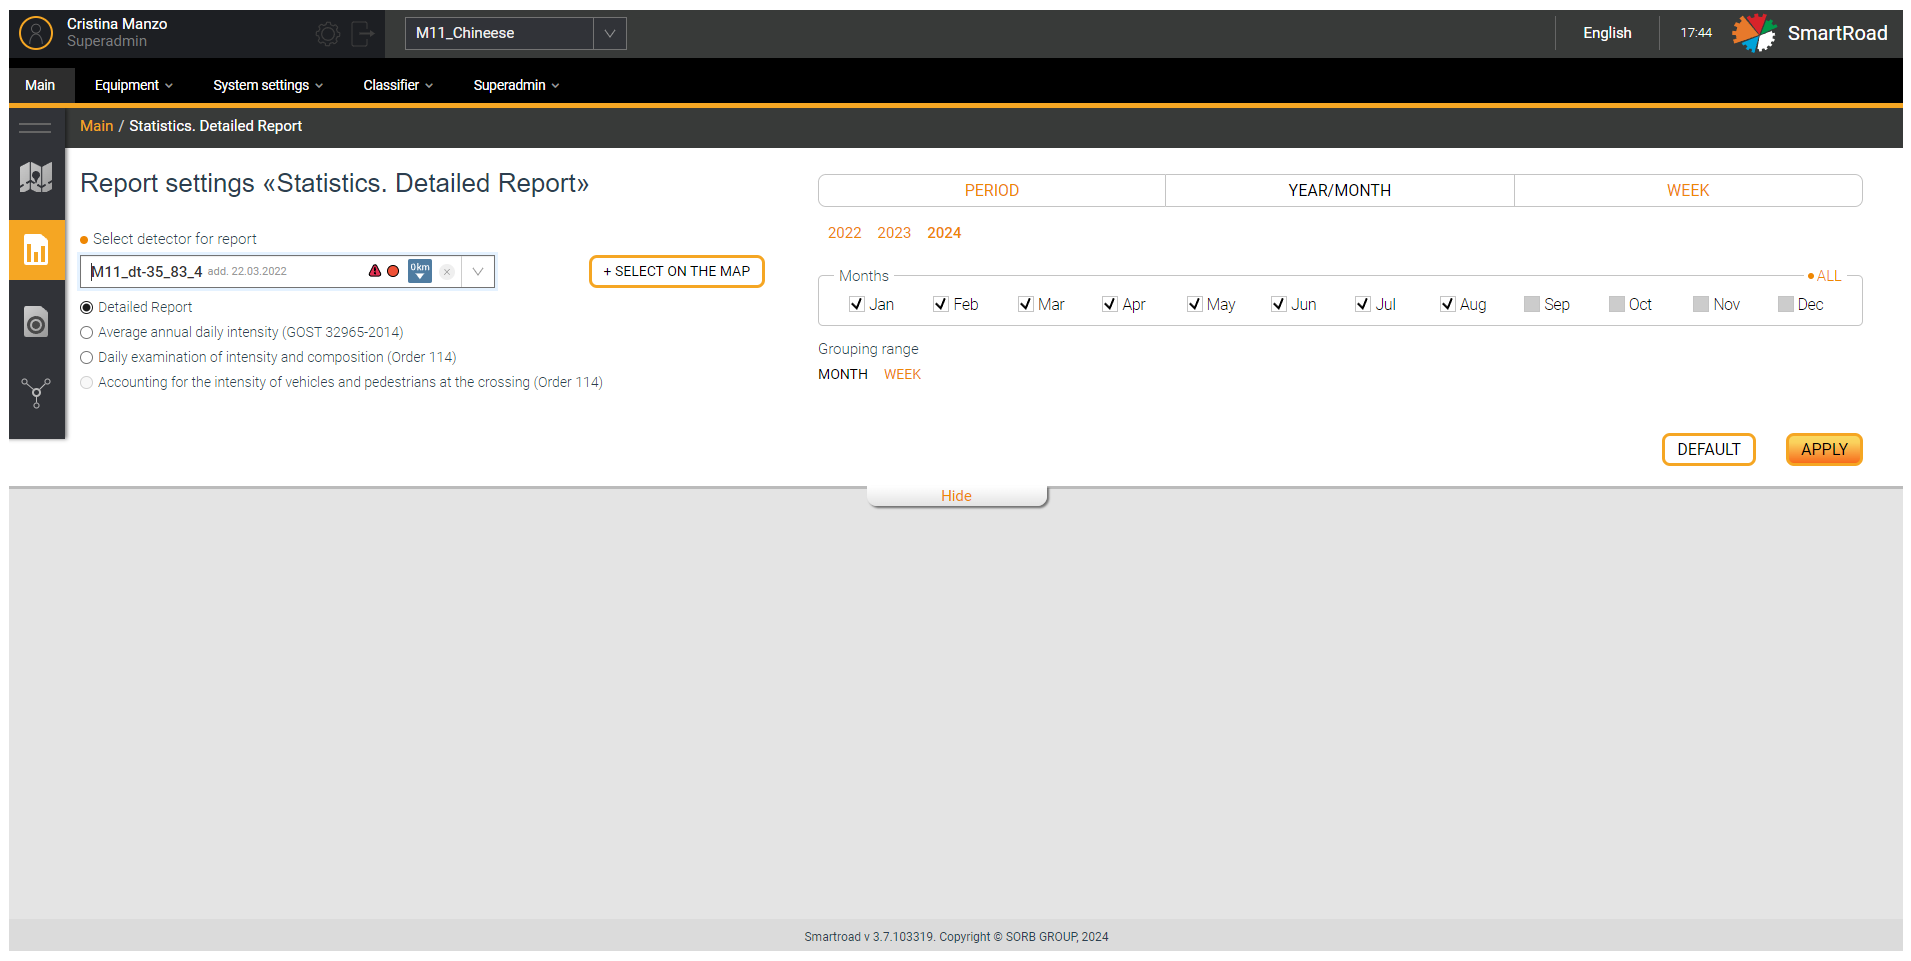Open the statistics chart sidebar icon

(36, 250)
